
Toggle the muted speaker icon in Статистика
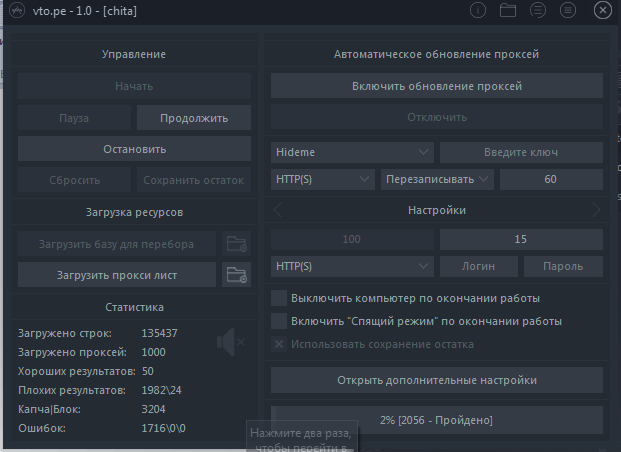(x=230, y=344)
